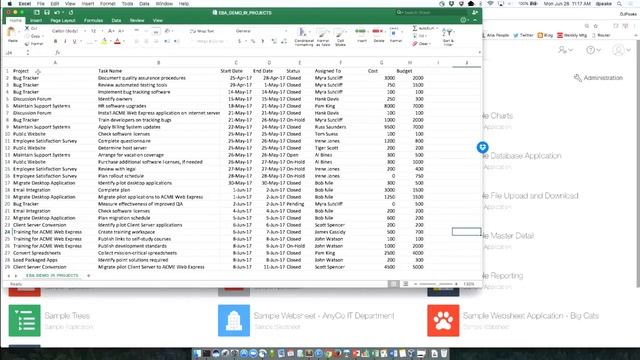Open Conditional Formatting
Viewport: 640px width, 360px height.
coord(304,36)
